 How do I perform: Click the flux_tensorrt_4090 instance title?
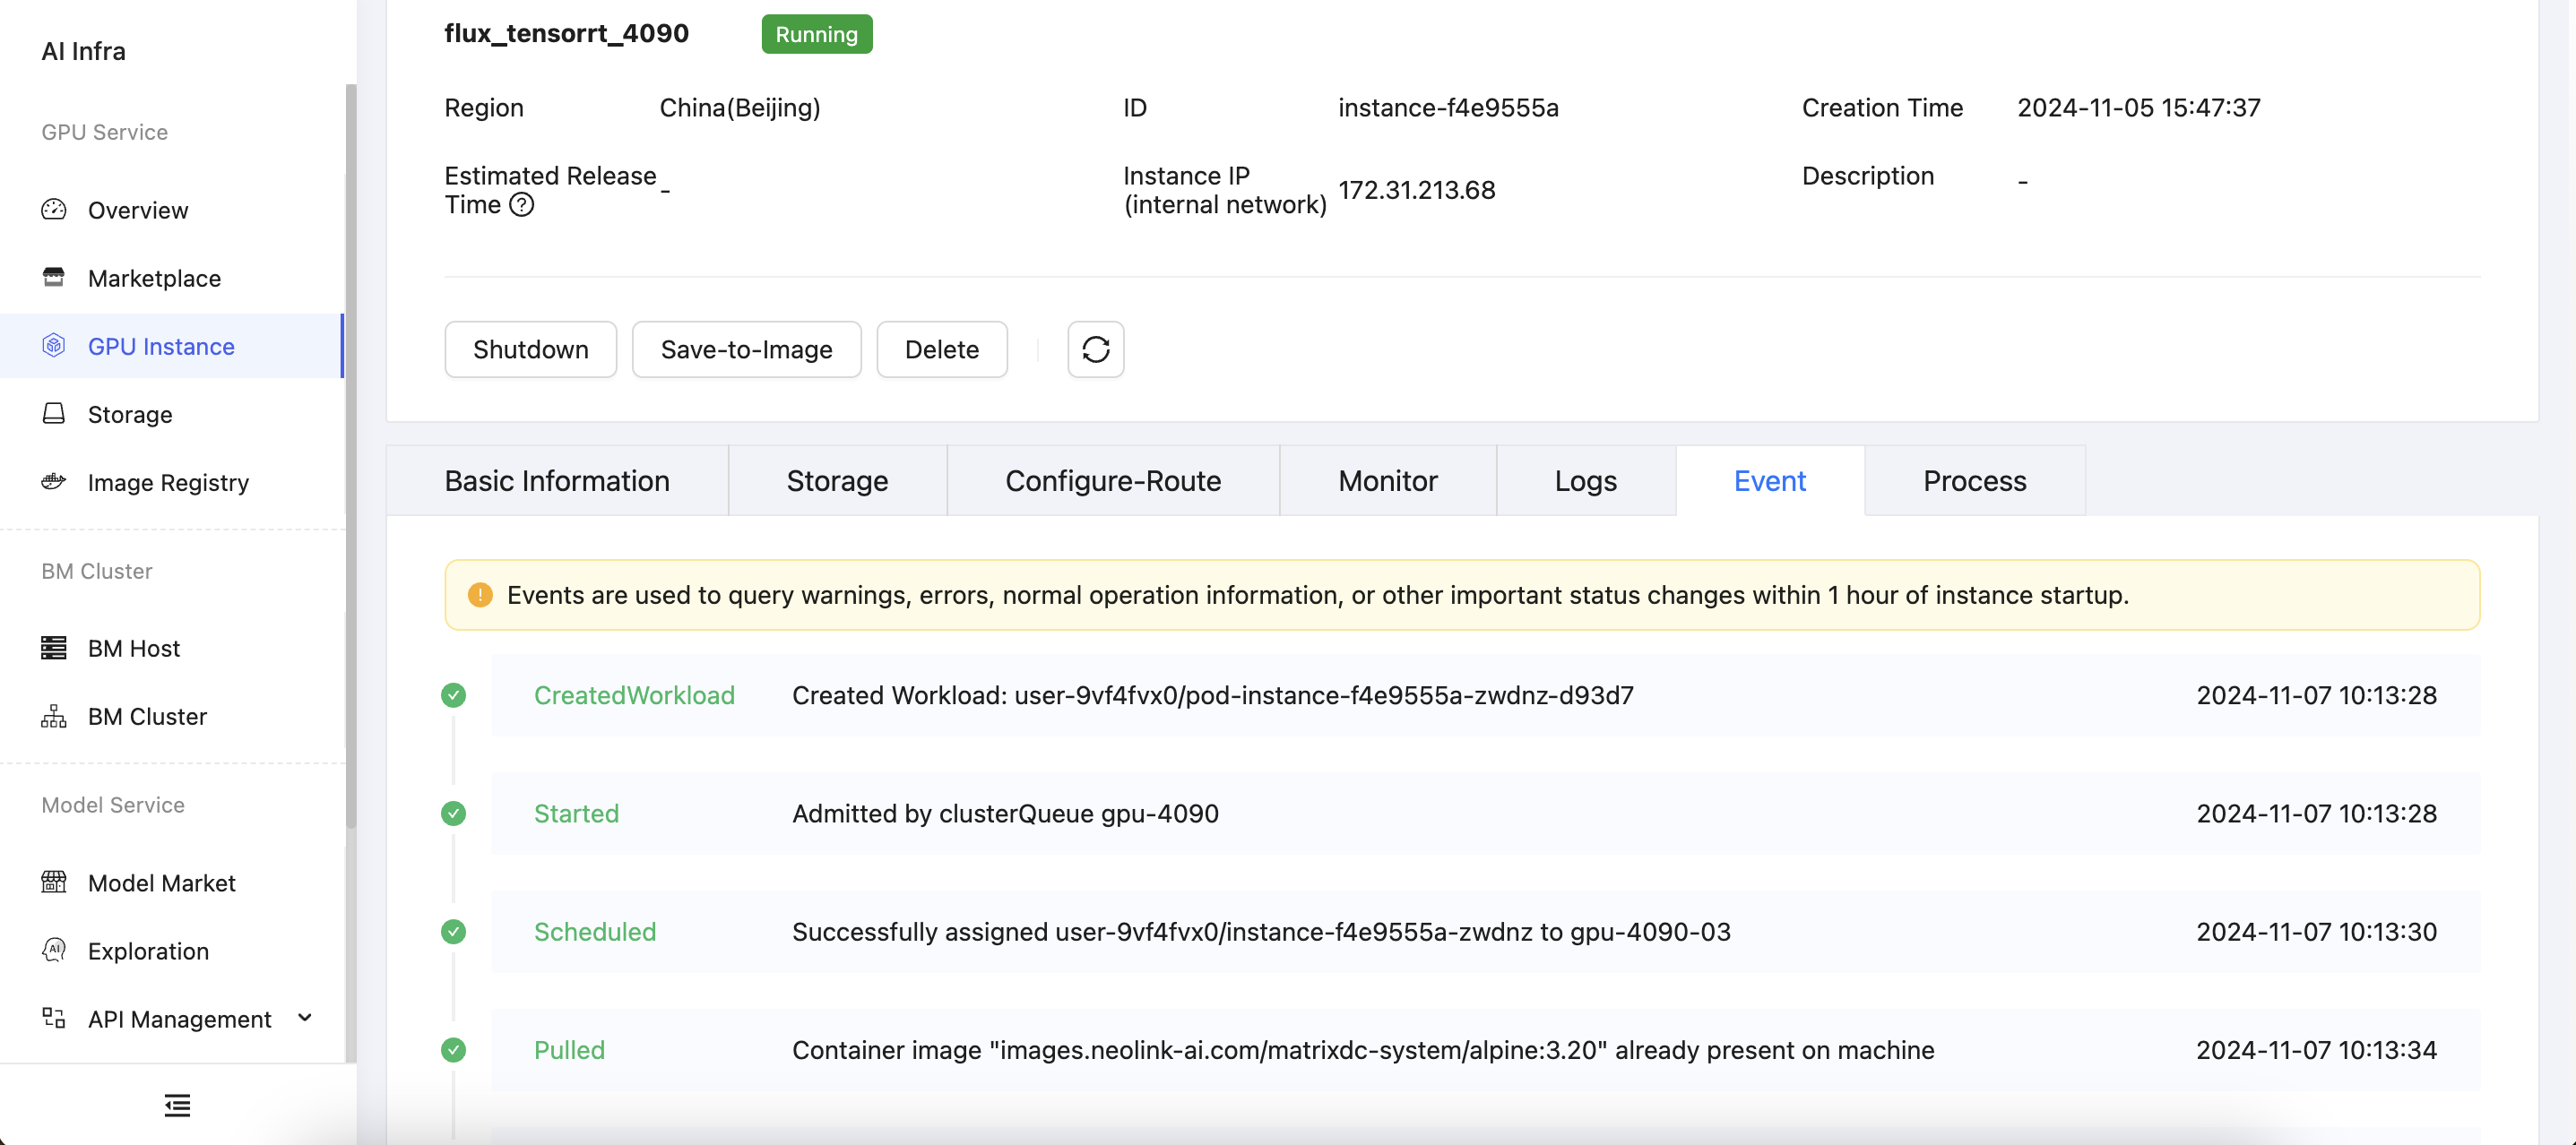tap(566, 33)
